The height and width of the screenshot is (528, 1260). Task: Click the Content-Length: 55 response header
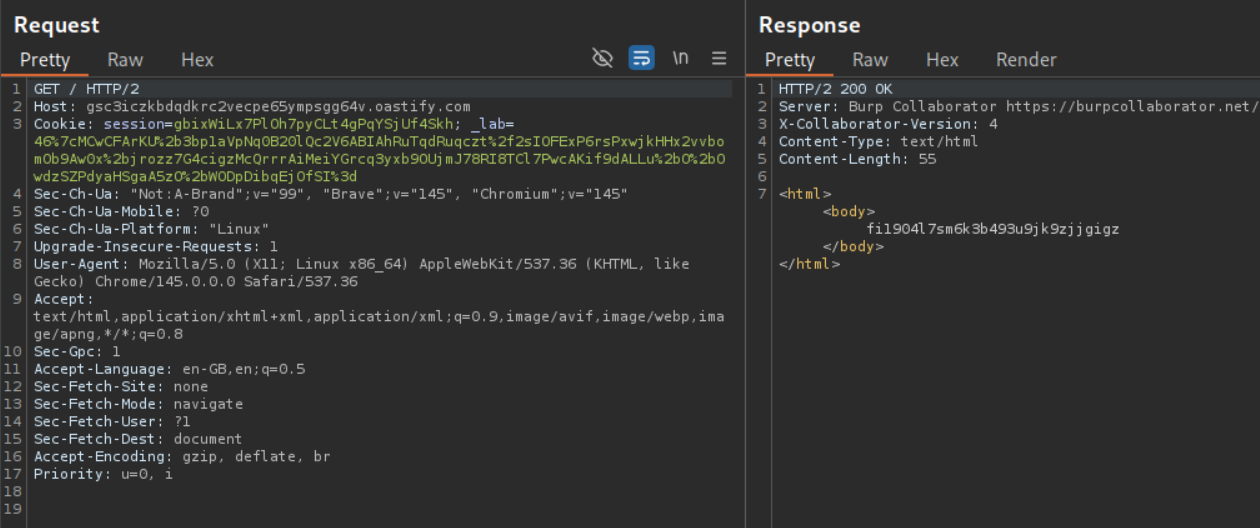tap(857, 159)
